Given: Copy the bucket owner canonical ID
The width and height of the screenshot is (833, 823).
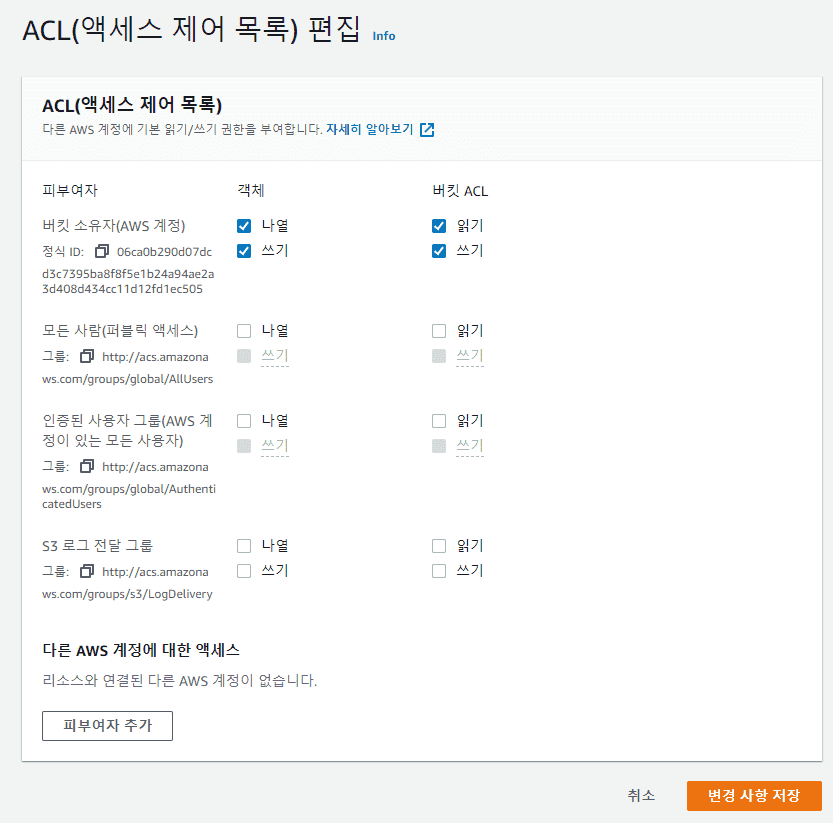Looking at the screenshot, I should pos(102,251).
